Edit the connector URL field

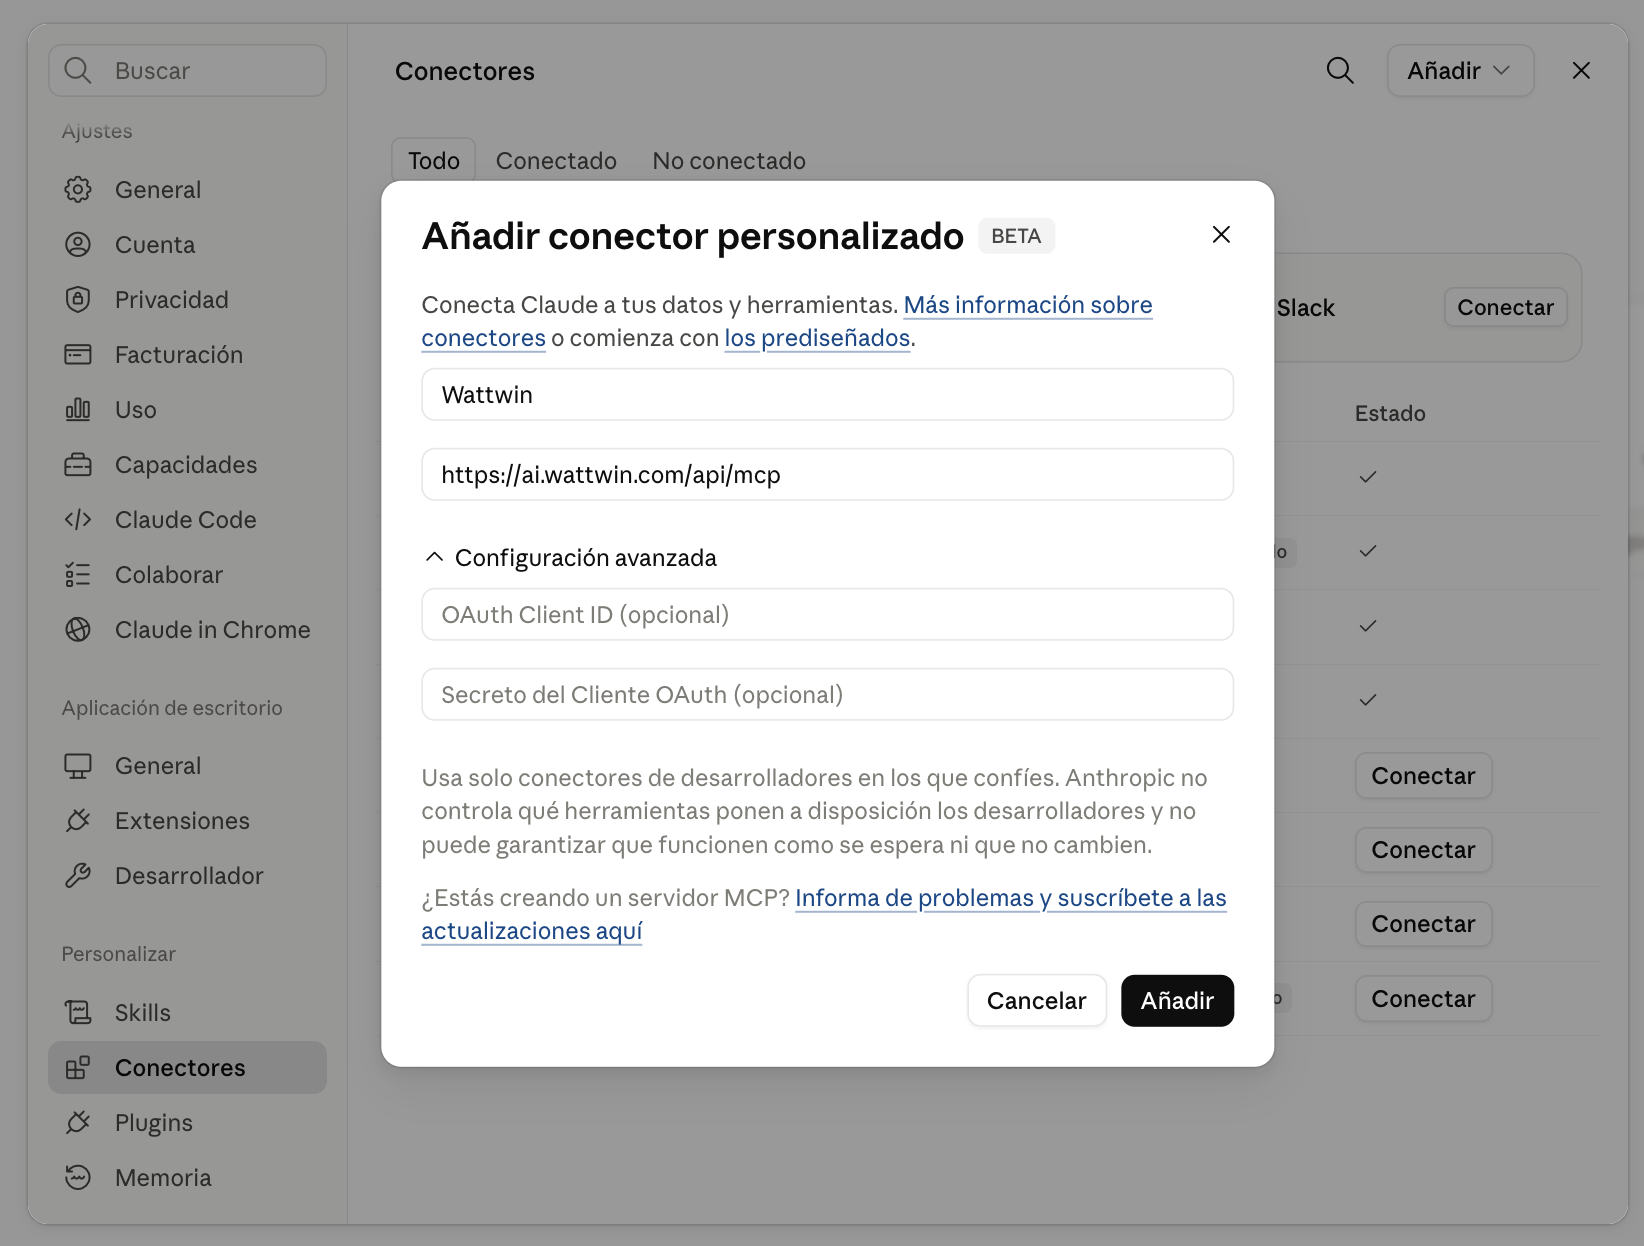pos(827,475)
